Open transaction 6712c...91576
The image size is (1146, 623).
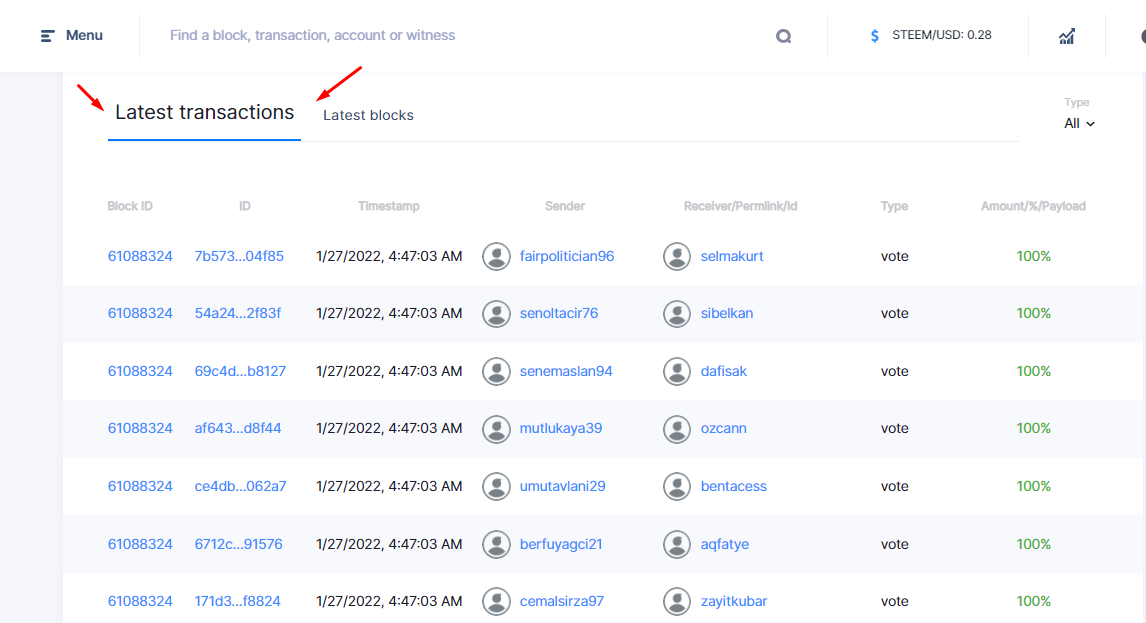(238, 543)
